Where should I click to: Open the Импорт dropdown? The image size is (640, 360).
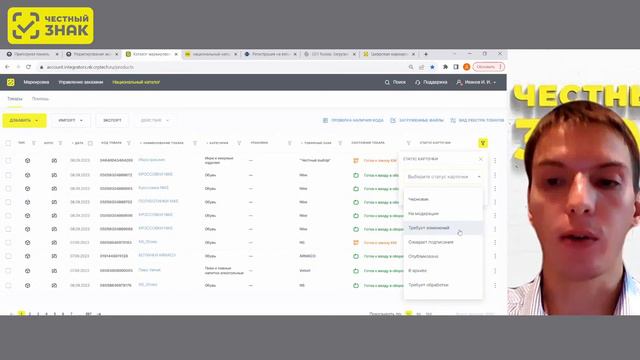click(x=71, y=120)
